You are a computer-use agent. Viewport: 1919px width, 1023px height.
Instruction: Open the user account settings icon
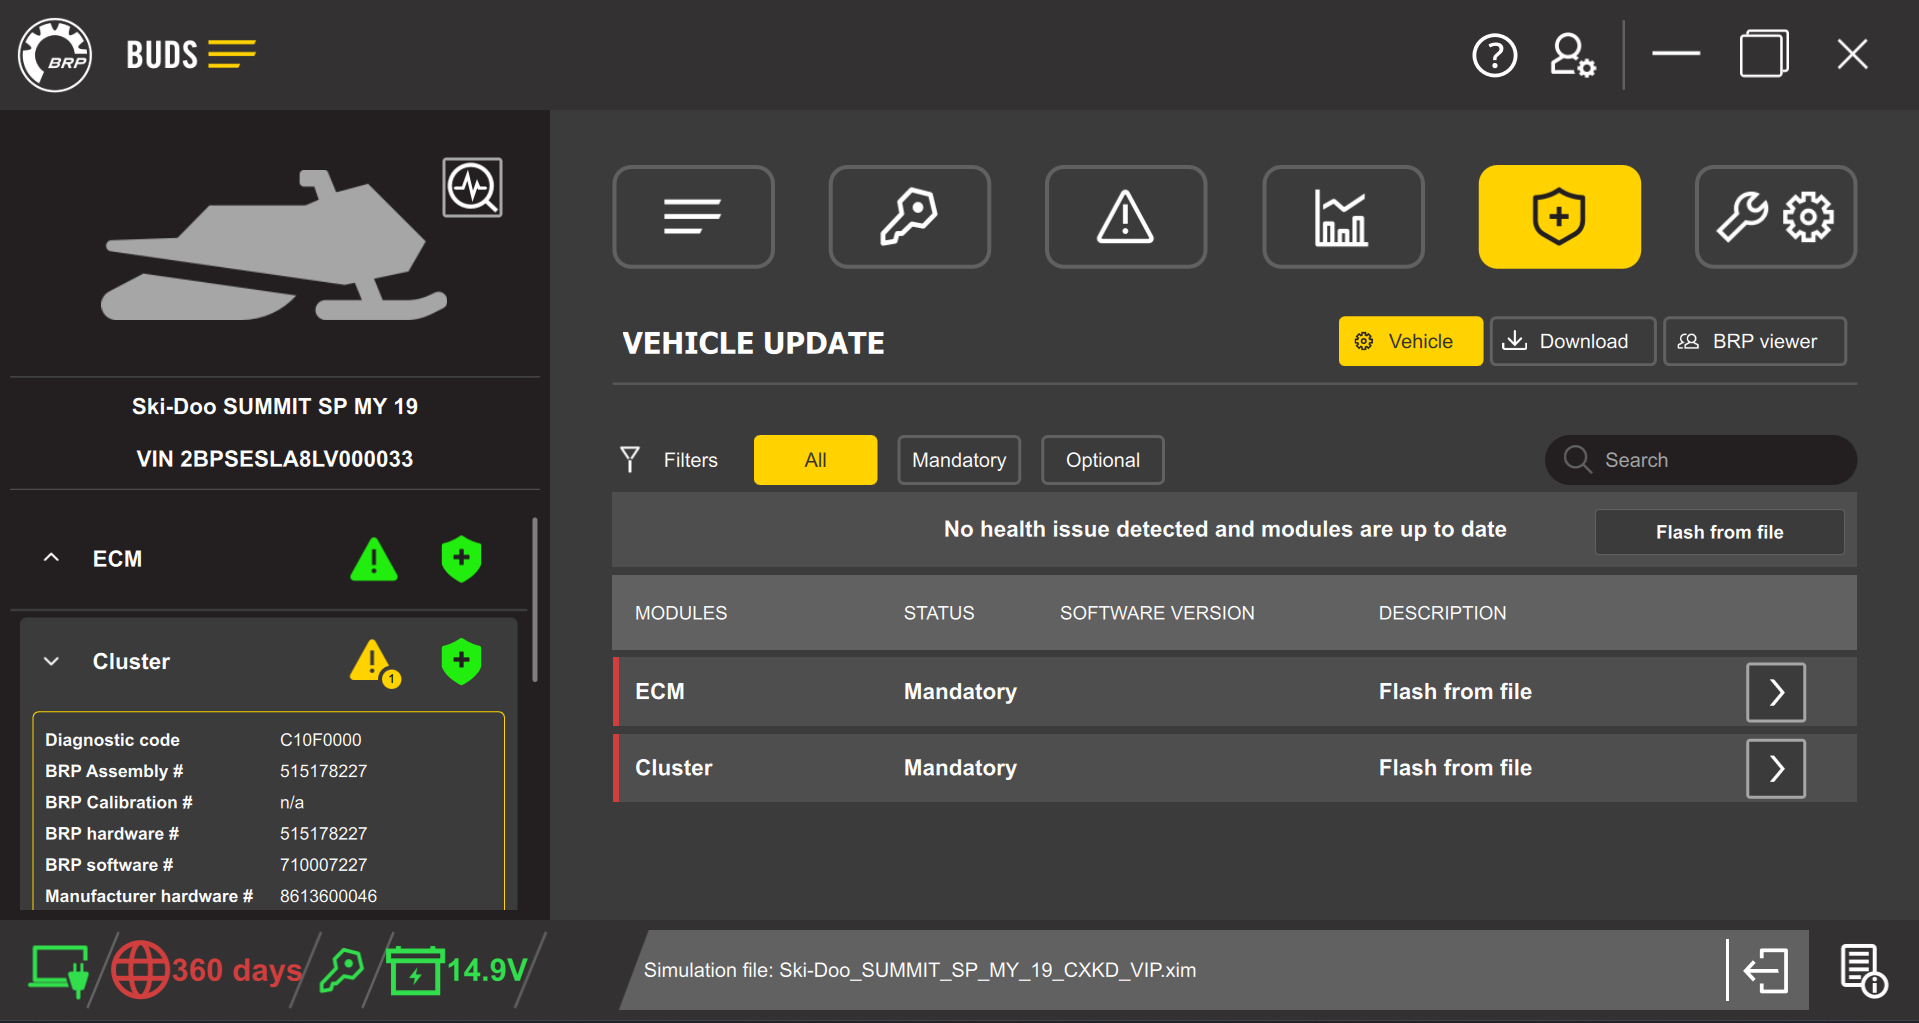coord(1570,55)
